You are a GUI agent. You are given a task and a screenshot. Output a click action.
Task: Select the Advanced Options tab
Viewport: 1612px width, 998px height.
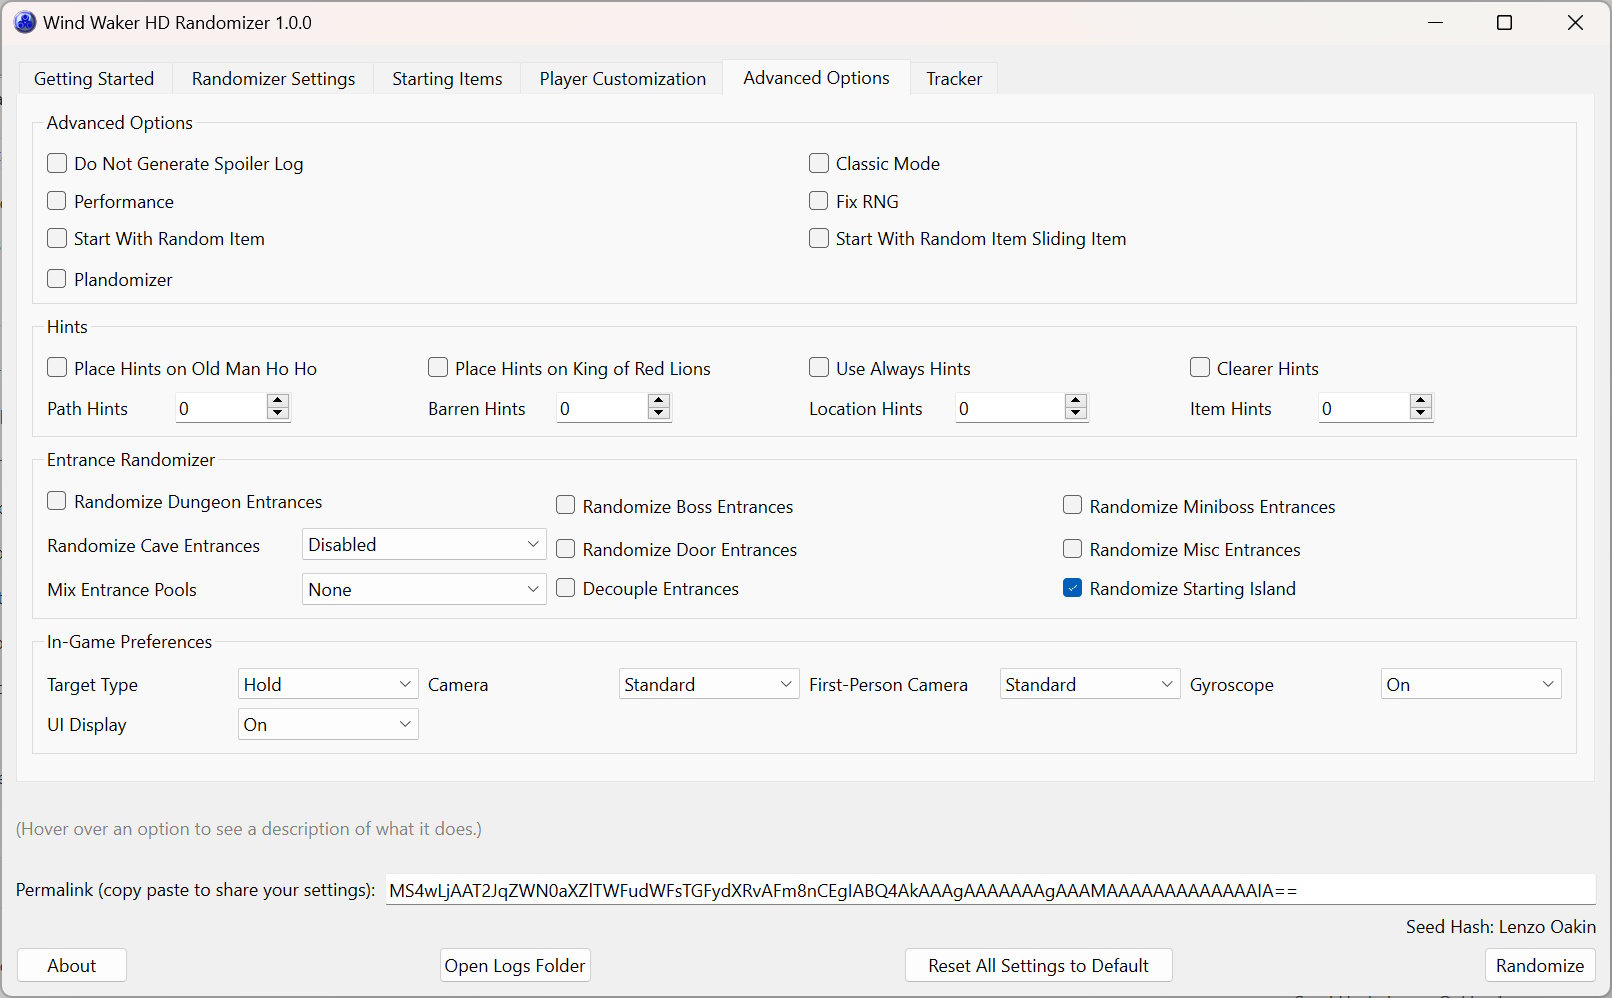point(816,77)
